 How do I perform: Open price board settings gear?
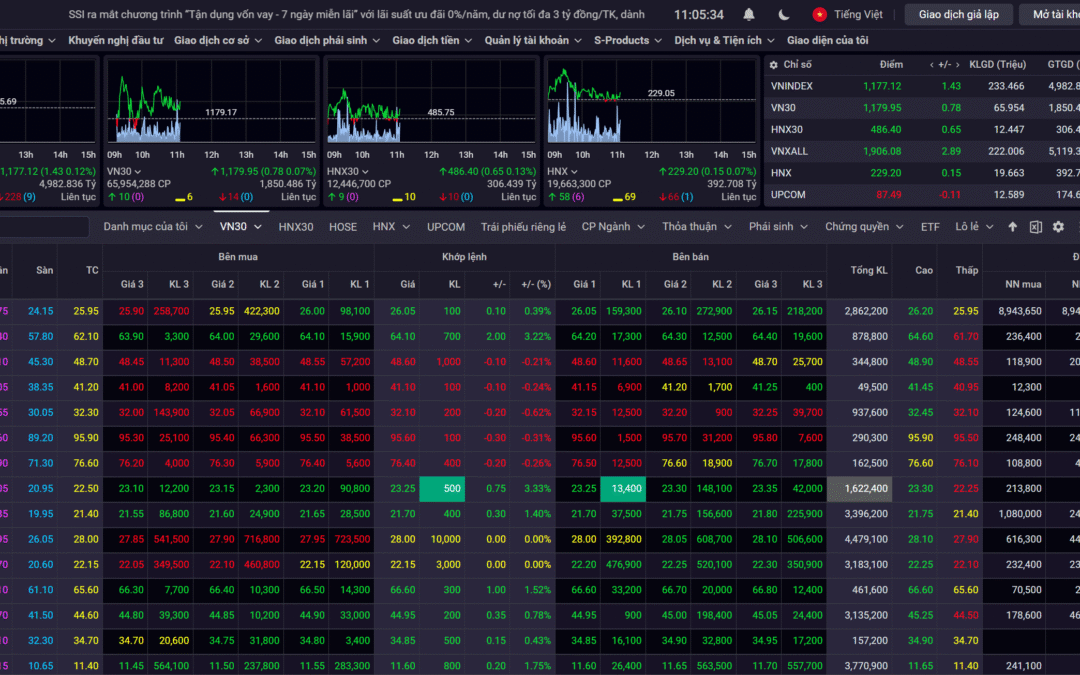pyautogui.click(x=1058, y=227)
